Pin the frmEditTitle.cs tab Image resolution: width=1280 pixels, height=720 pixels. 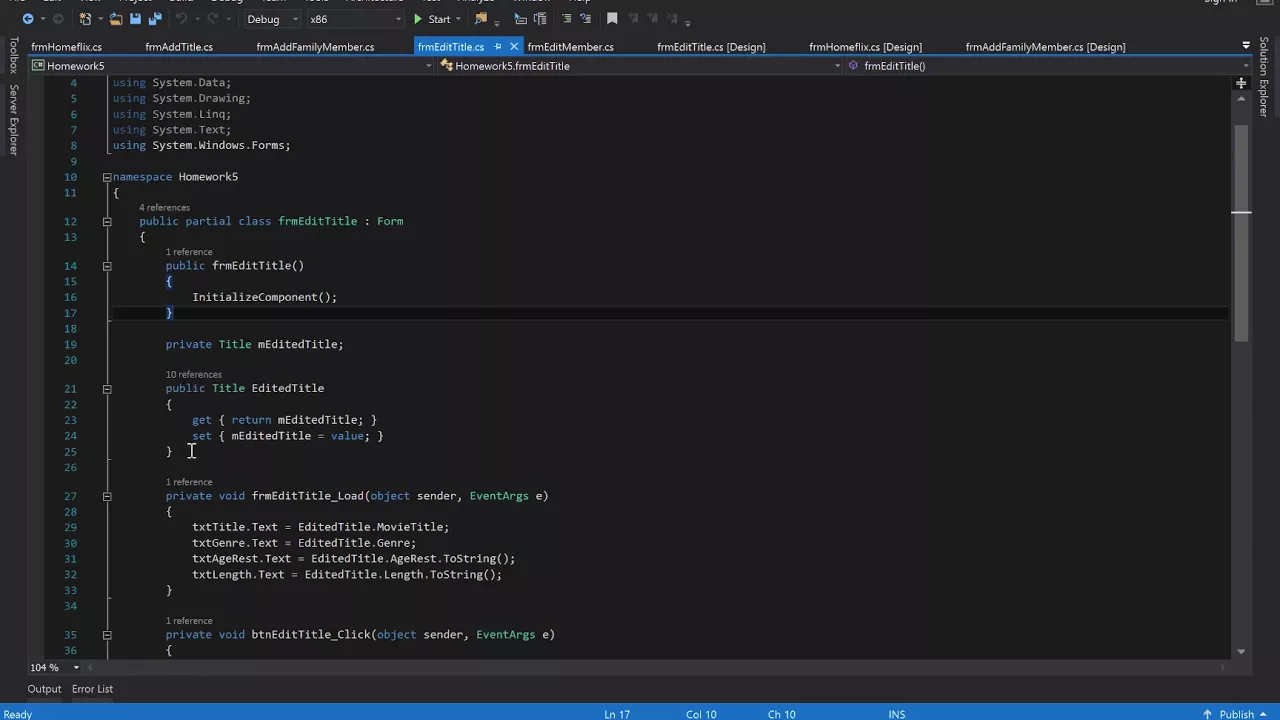pos(497,47)
